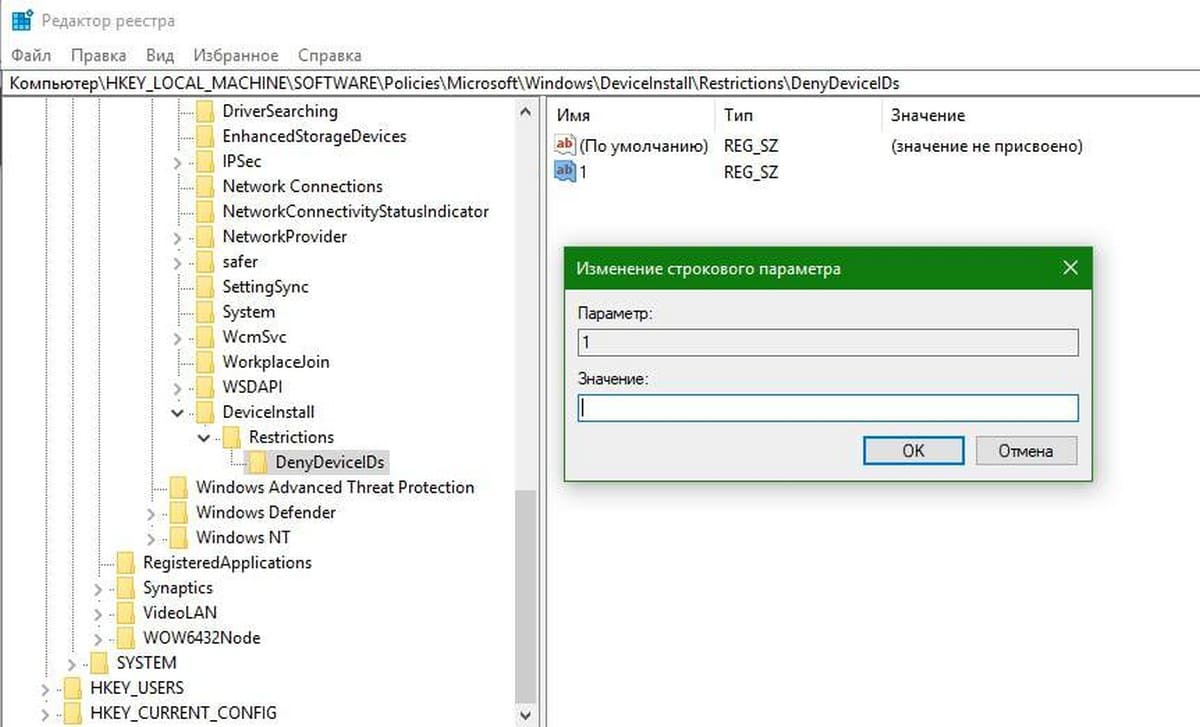Expand the IPSec key
The height and width of the screenshot is (727, 1200).
coord(178,161)
